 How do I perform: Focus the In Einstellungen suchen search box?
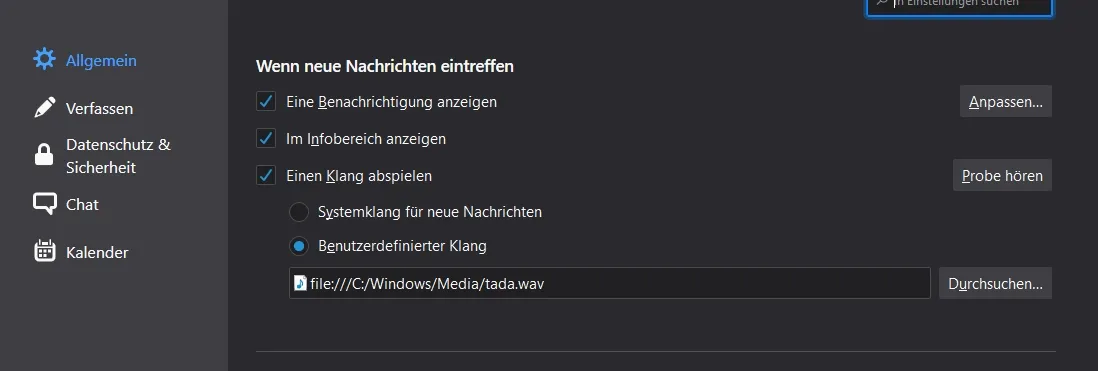click(959, 6)
